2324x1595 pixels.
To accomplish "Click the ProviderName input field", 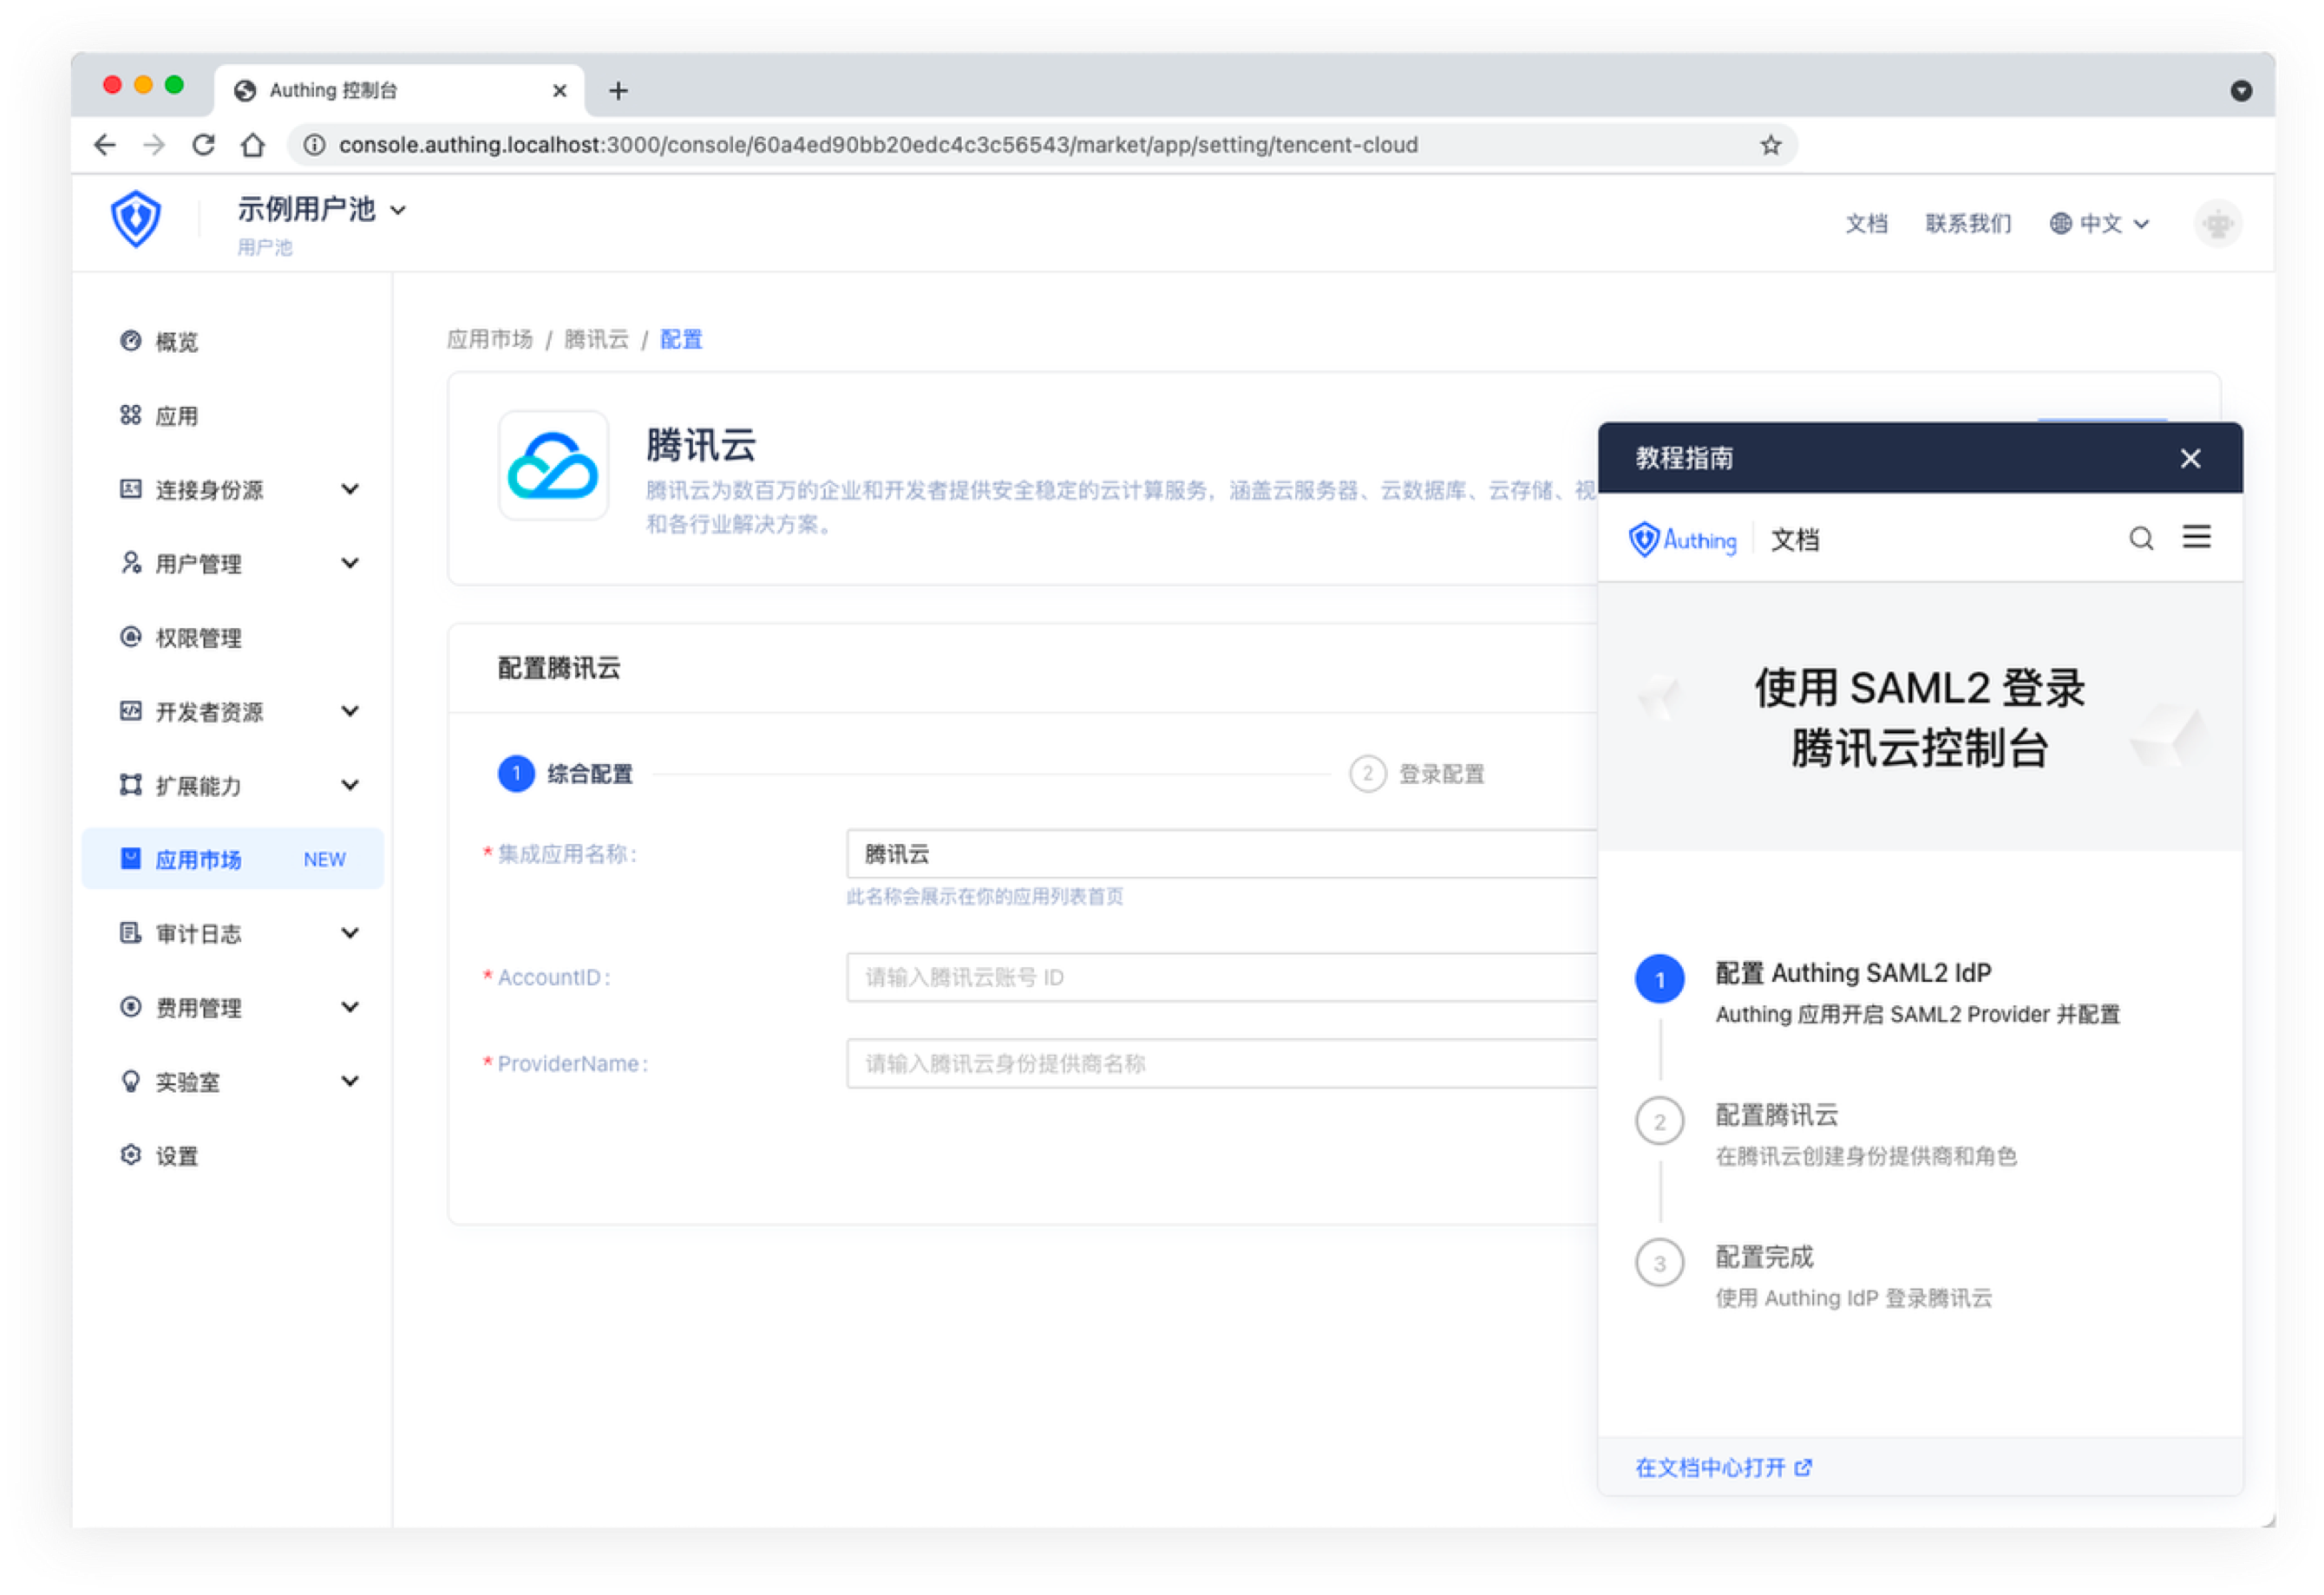I will pos(1221,1064).
